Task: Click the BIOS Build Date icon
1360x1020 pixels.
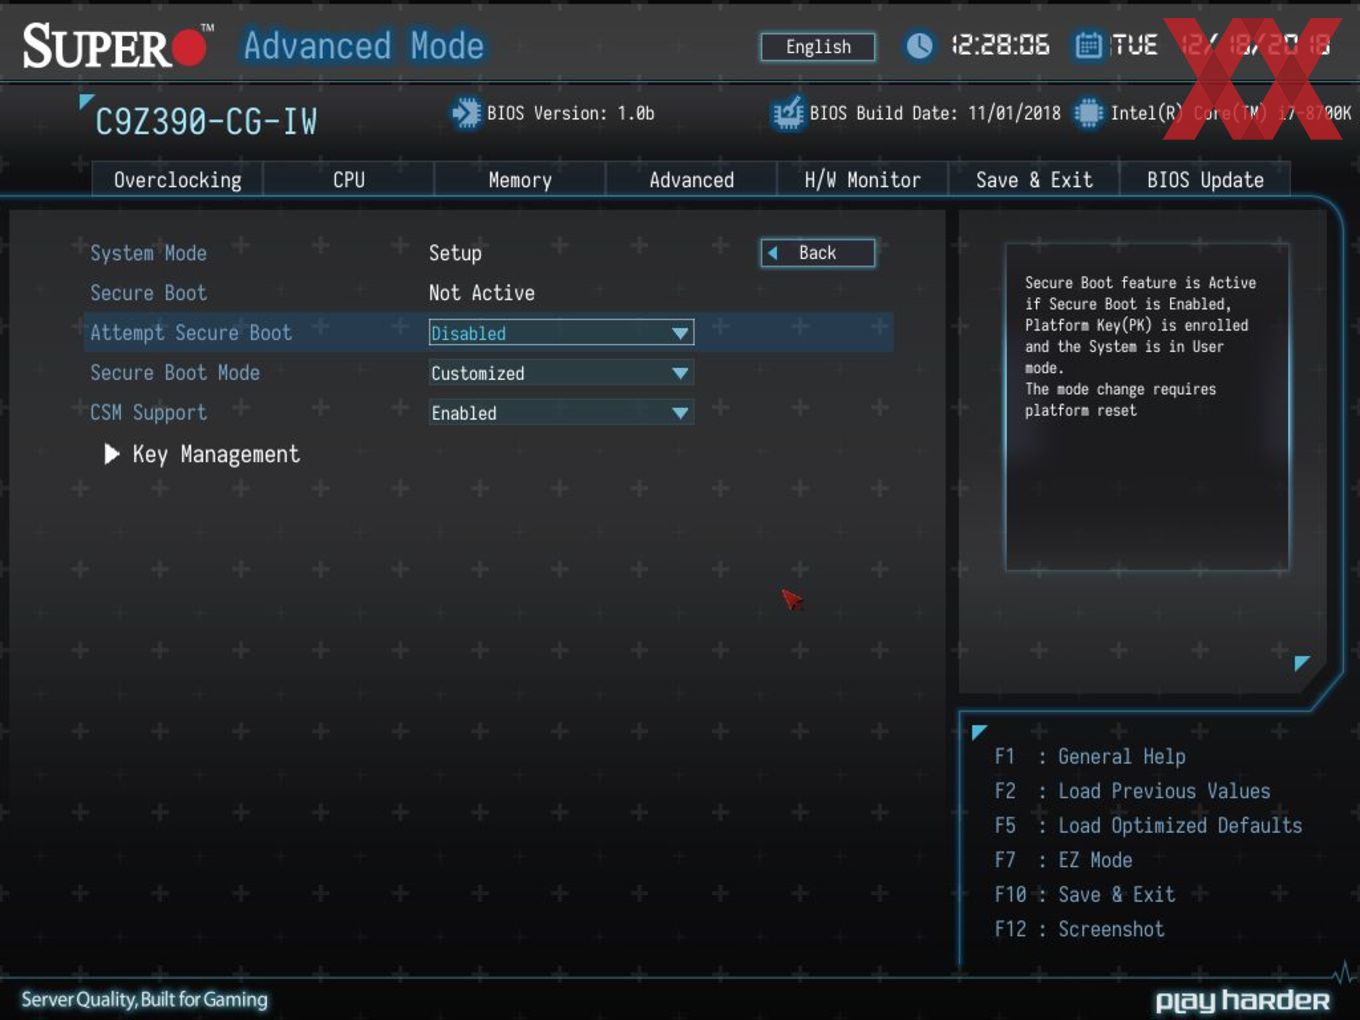Action: coord(788,113)
